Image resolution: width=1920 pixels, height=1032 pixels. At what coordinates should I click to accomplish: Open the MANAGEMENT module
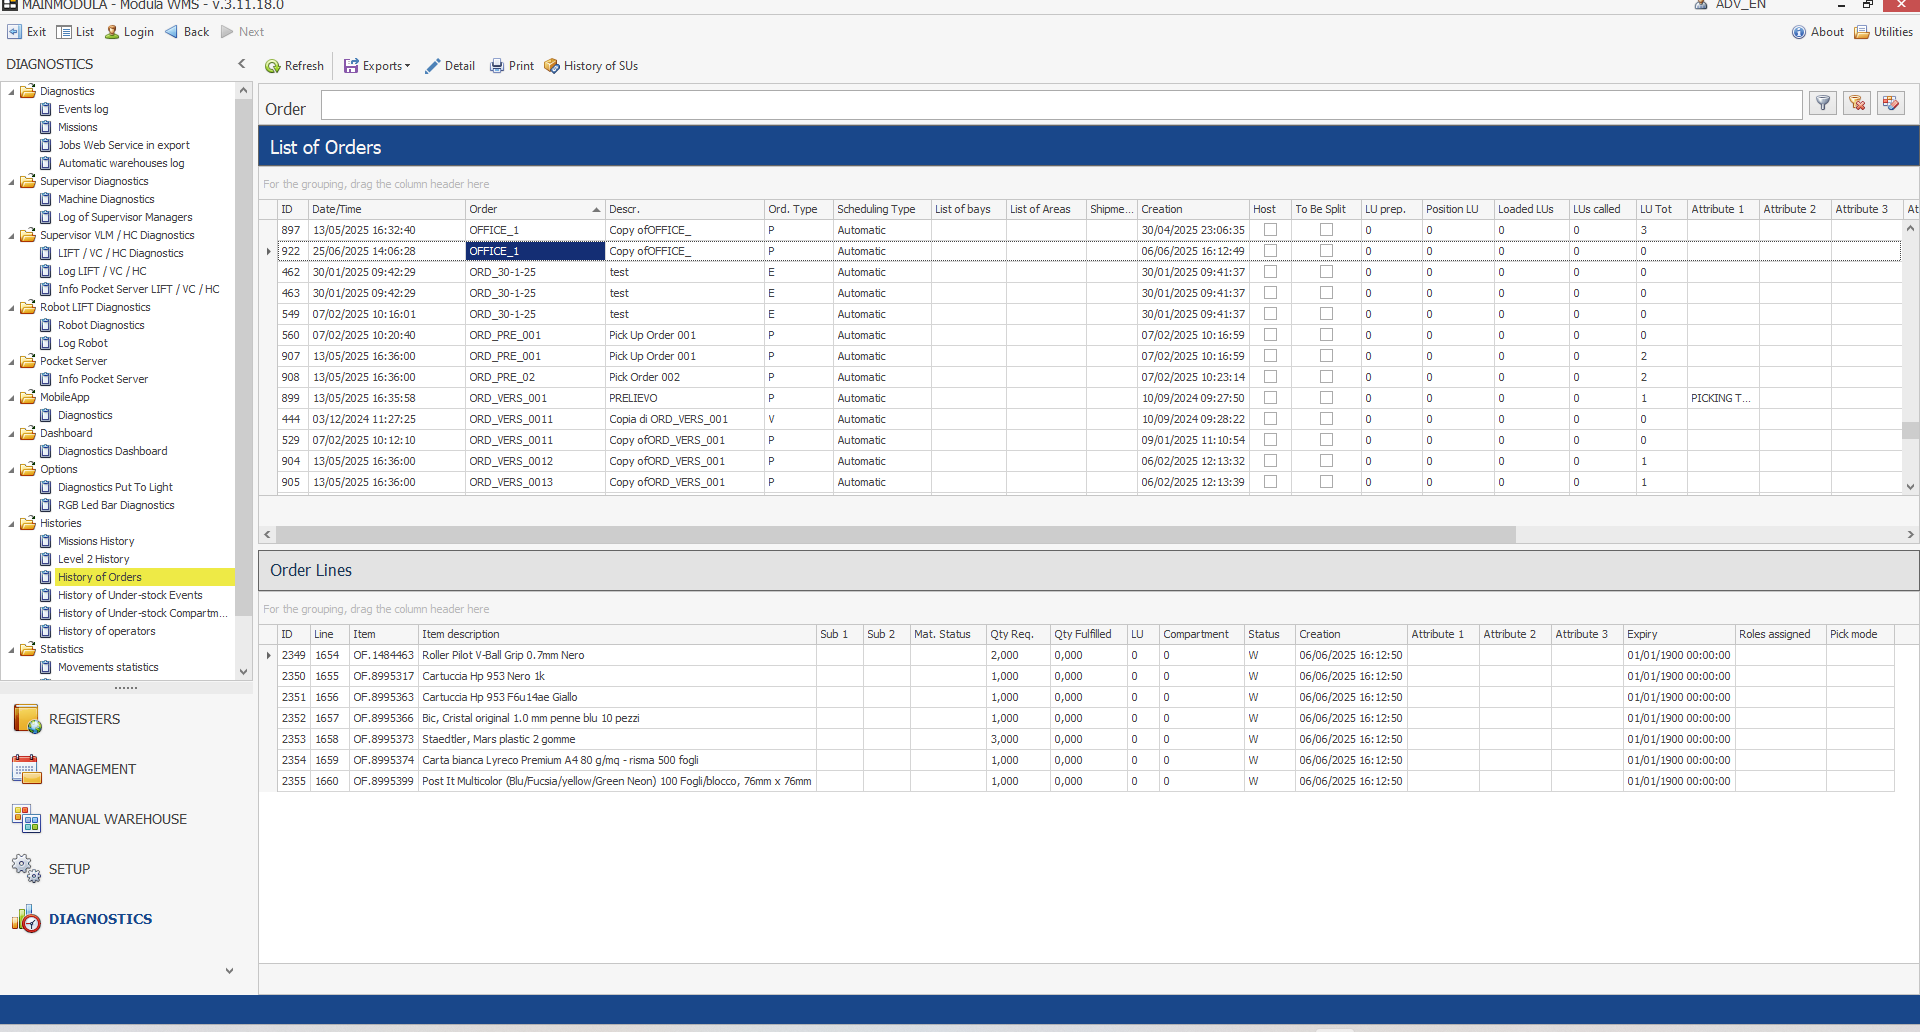tap(92, 769)
